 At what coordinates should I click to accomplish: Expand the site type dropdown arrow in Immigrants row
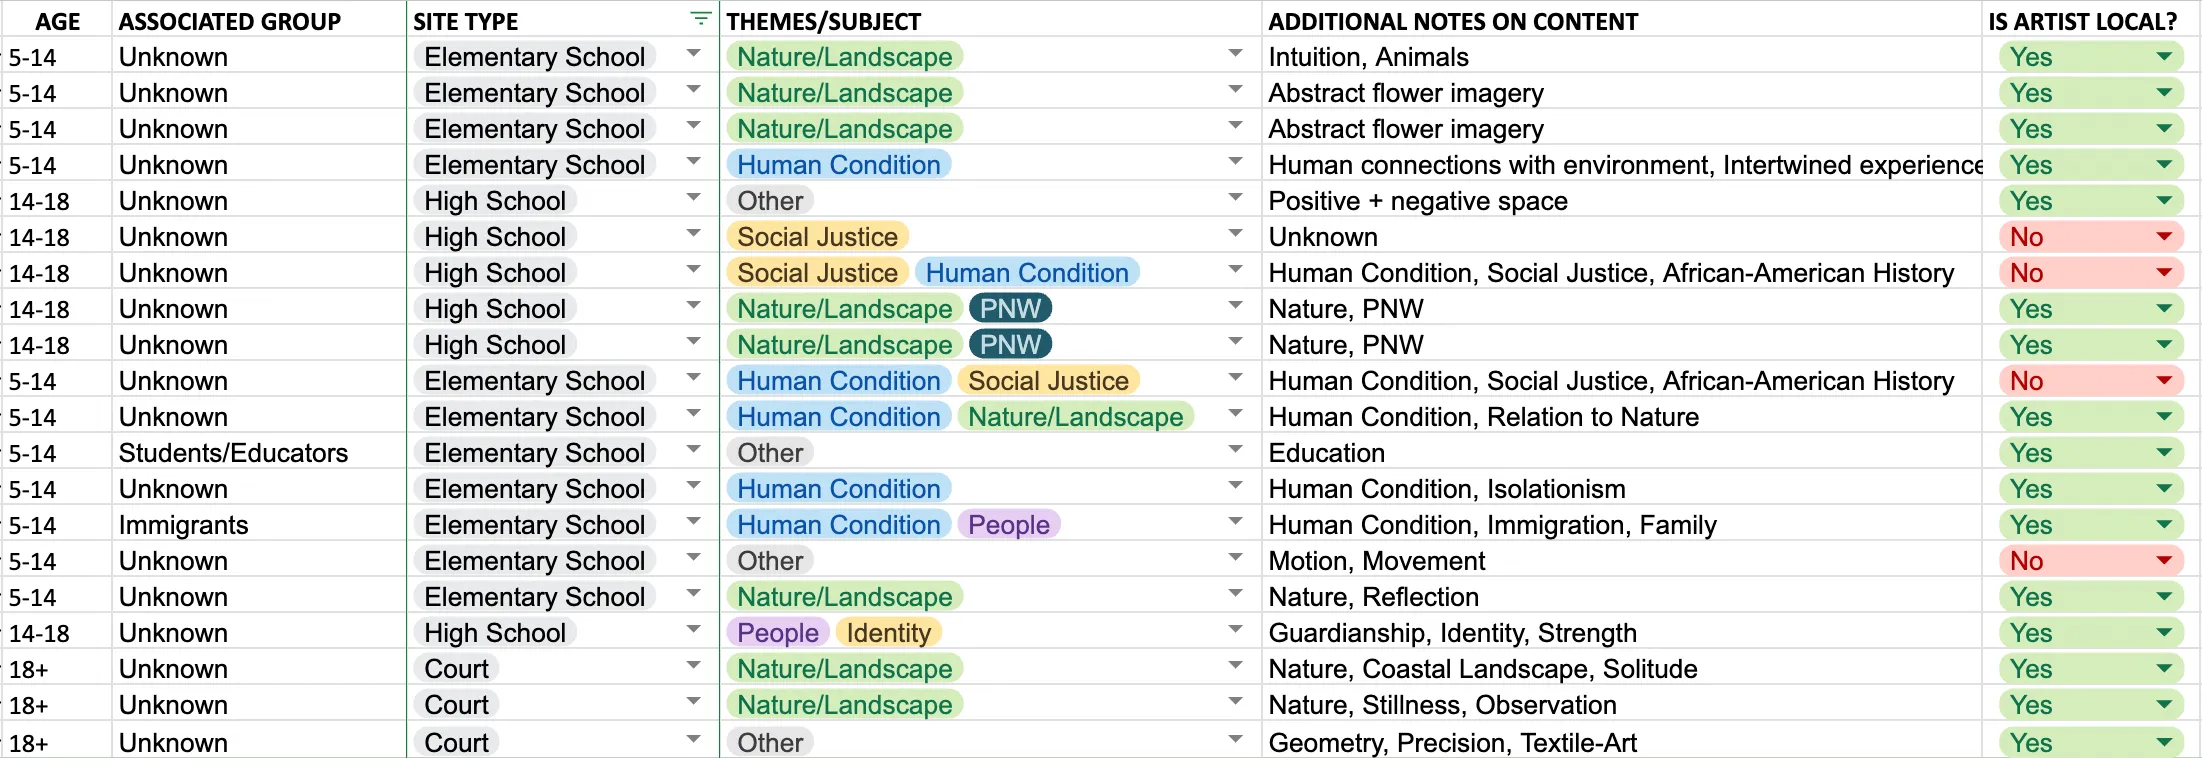(x=693, y=522)
